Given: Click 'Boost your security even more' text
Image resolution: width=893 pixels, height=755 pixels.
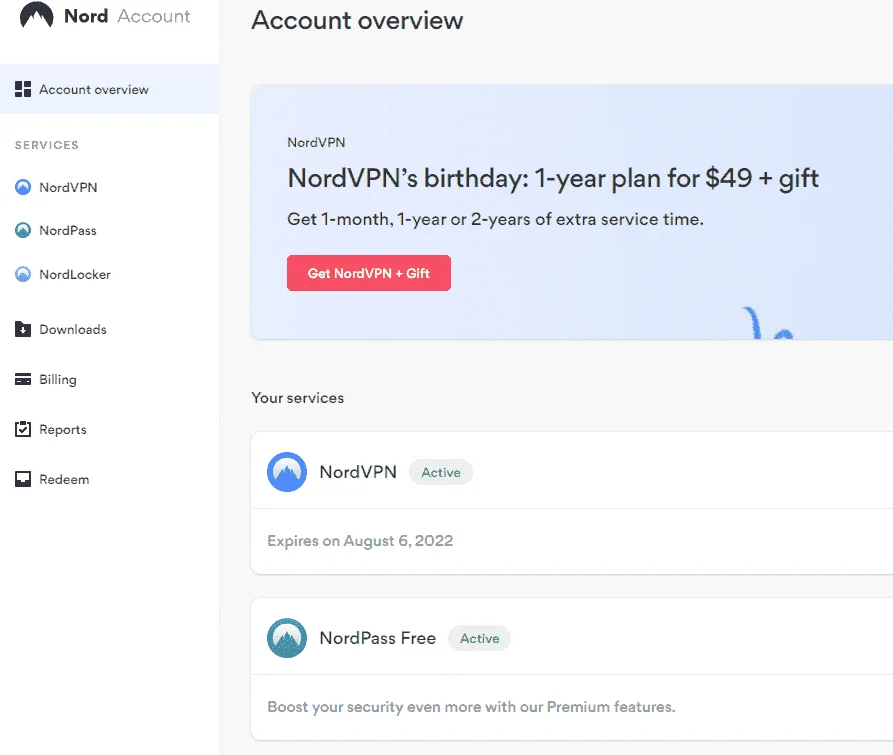Looking at the screenshot, I should pos(471,707).
